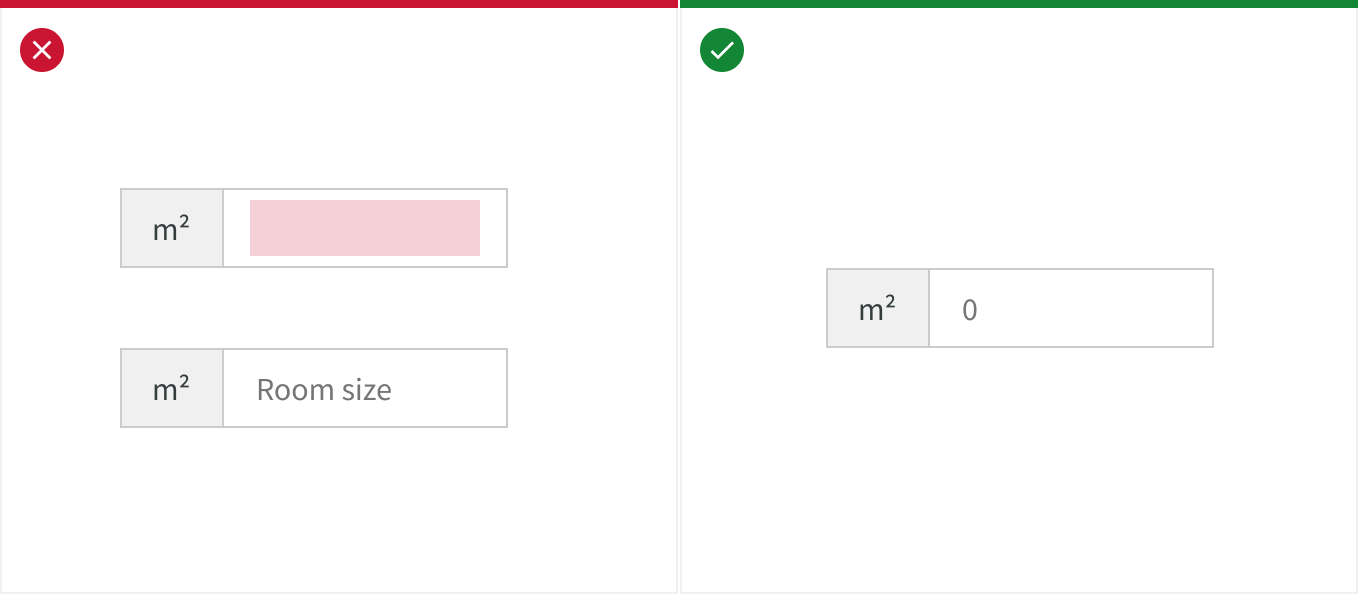Click the green bar atop the right panel
Viewport: 1358px width, 594px height.
point(1018,4)
